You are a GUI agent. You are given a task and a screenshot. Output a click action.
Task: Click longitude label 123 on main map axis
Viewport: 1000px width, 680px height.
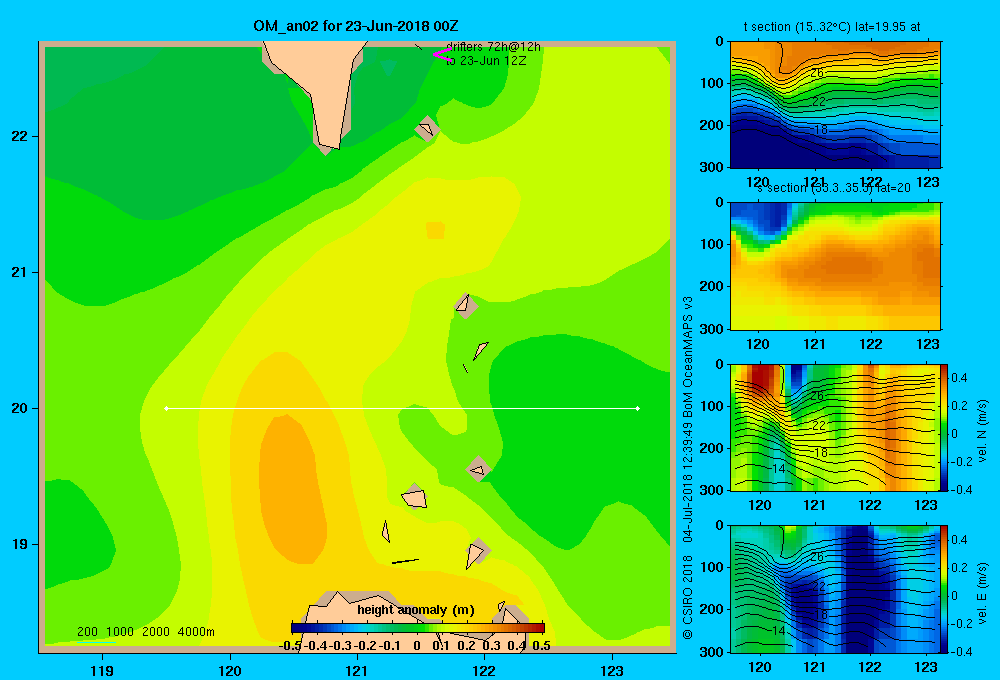[612, 670]
